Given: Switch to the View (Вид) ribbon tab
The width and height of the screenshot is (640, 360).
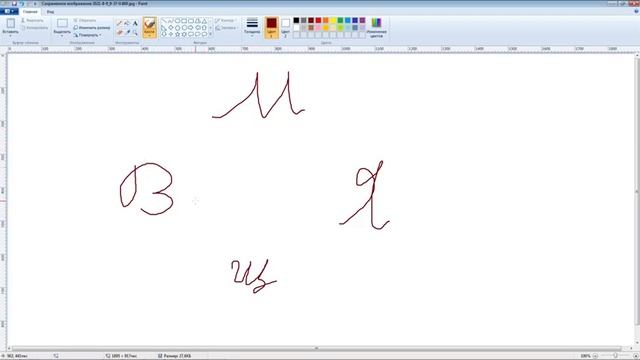Looking at the screenshot, I should 50,12.
